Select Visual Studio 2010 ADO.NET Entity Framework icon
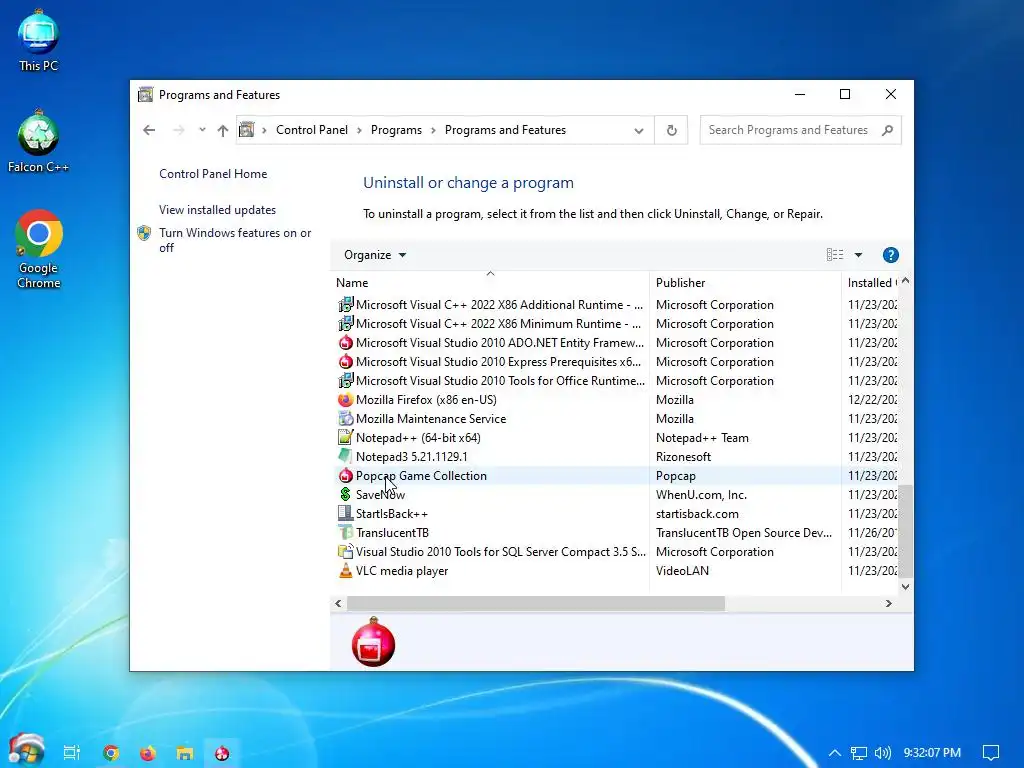Viewport: 1024px width, 768px height. click(x=345, y=342)
